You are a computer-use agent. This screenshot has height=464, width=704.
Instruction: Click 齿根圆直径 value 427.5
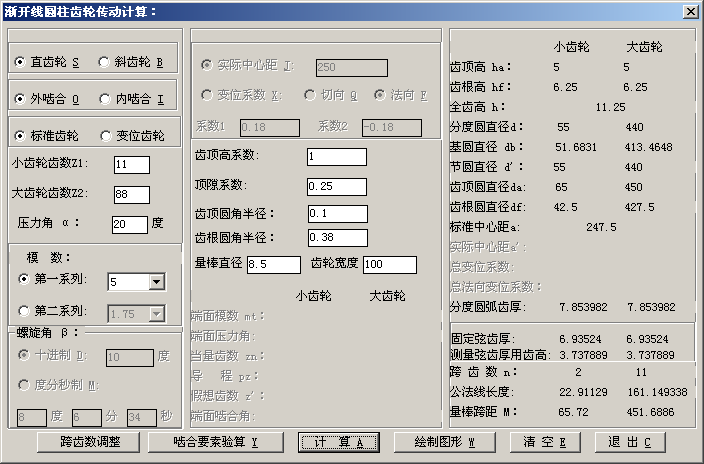639,208
